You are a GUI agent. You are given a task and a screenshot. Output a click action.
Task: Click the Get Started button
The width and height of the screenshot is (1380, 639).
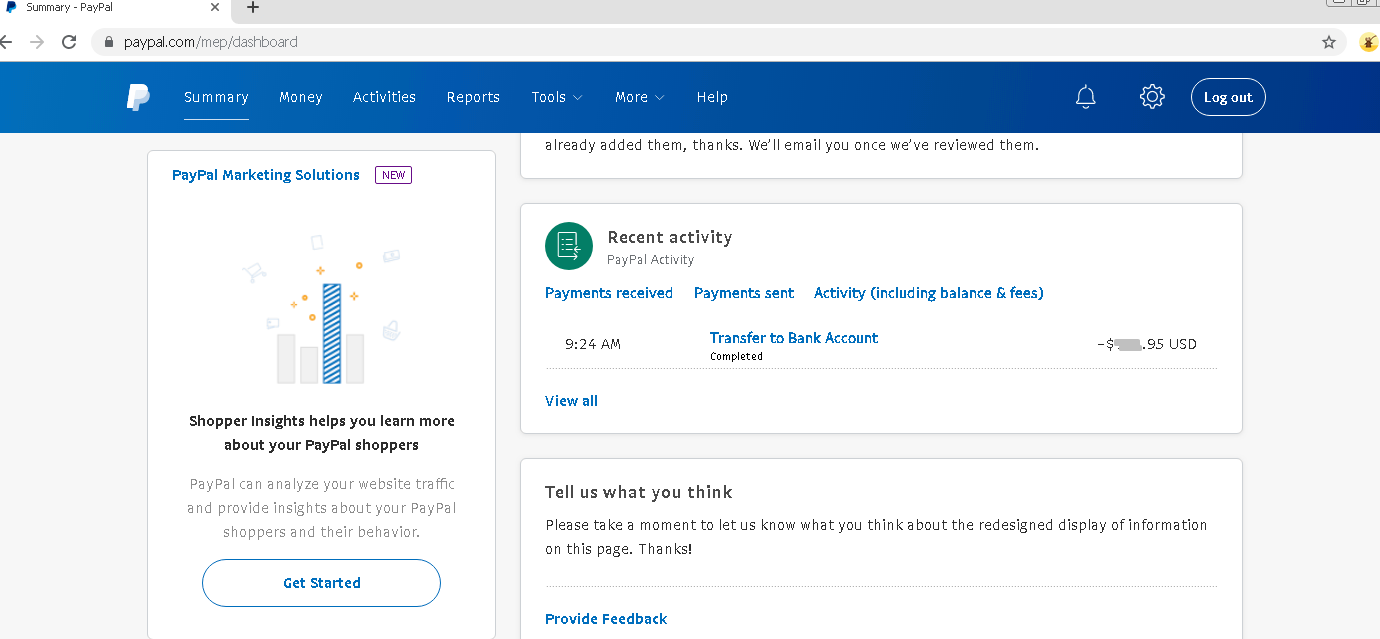[x=321, y=583]
